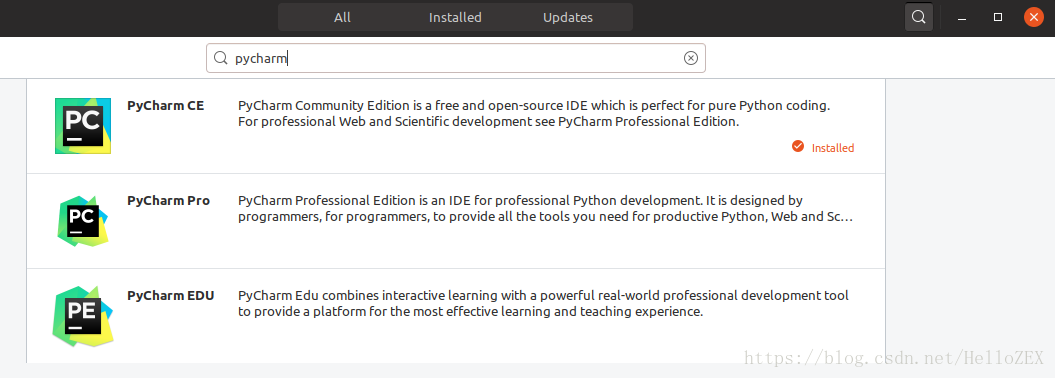Clear the pycharm search text
Viewport: 1055px width, 378px height.
point(691,59)
